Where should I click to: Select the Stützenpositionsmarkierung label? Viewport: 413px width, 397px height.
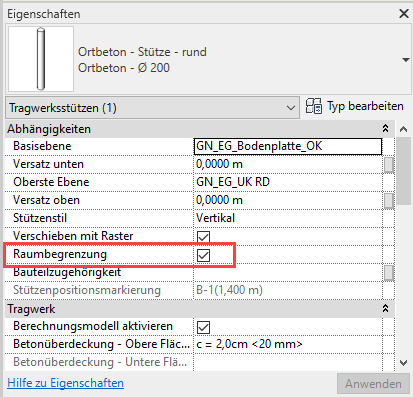87,290
